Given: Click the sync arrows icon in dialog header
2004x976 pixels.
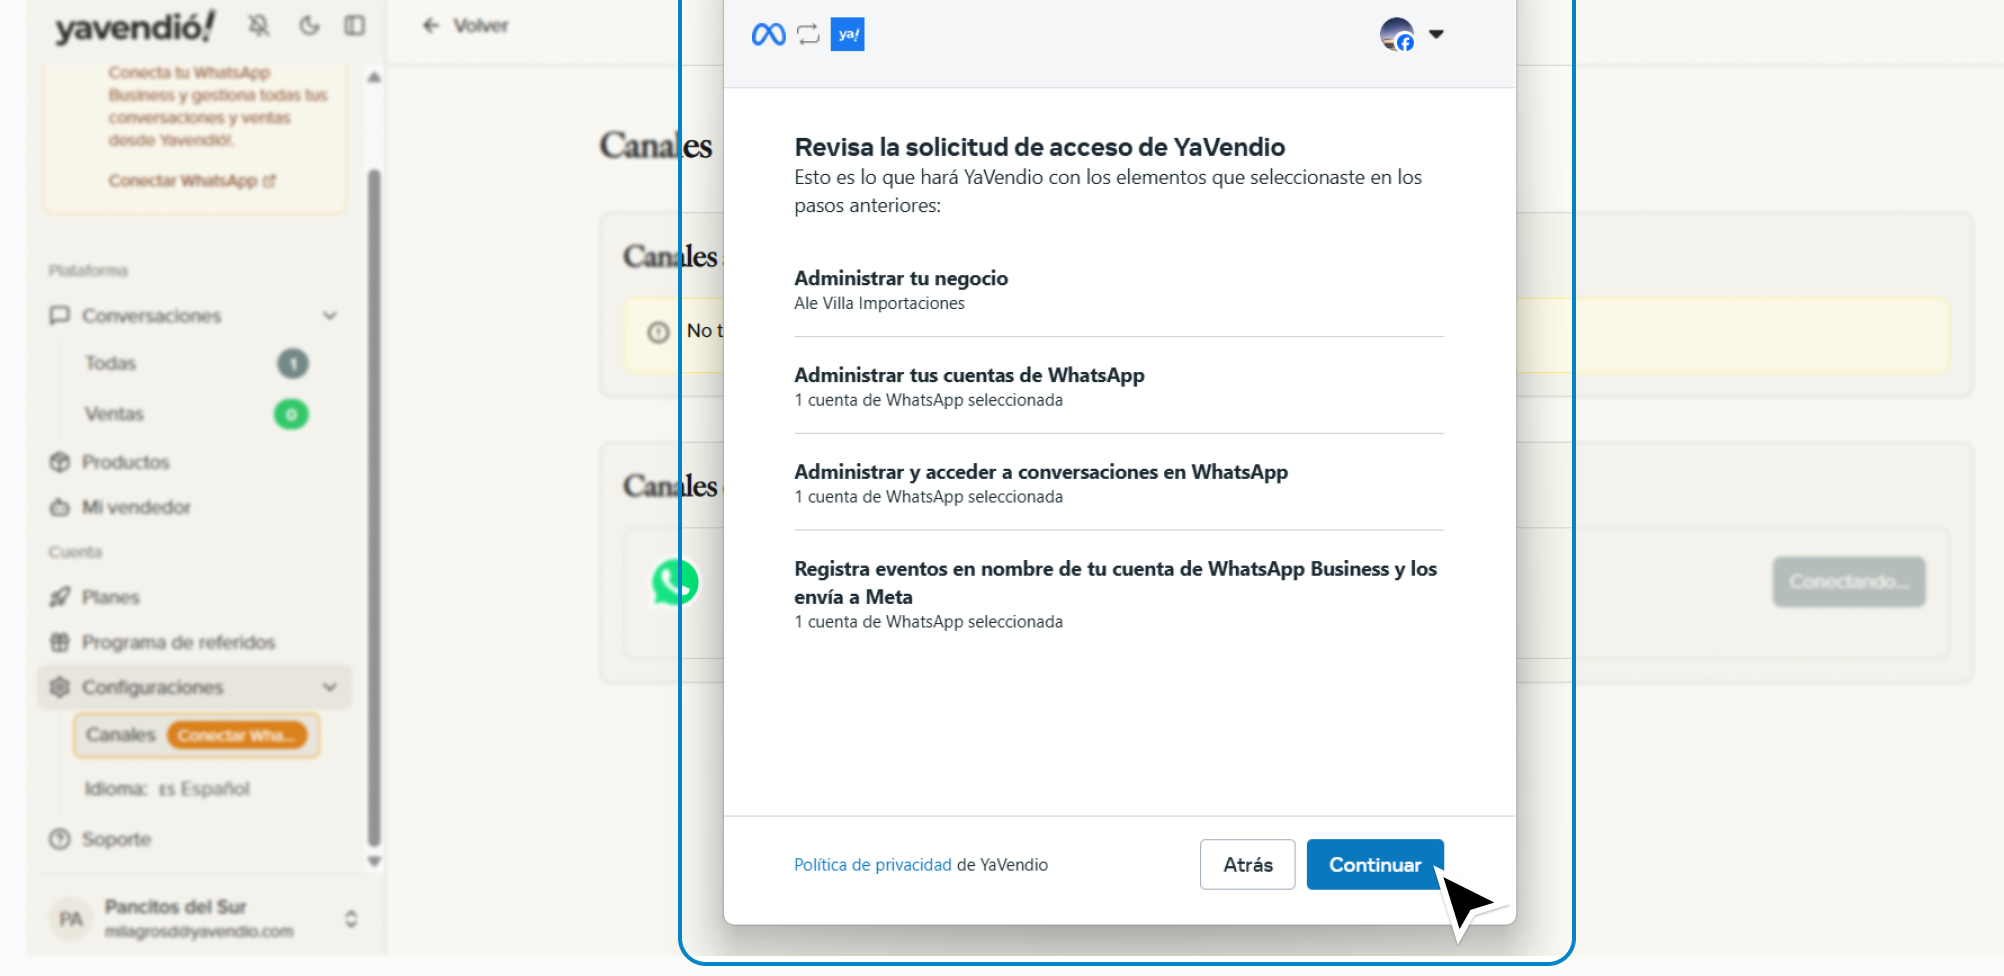Looking at the screenshot, I should 808,35.
